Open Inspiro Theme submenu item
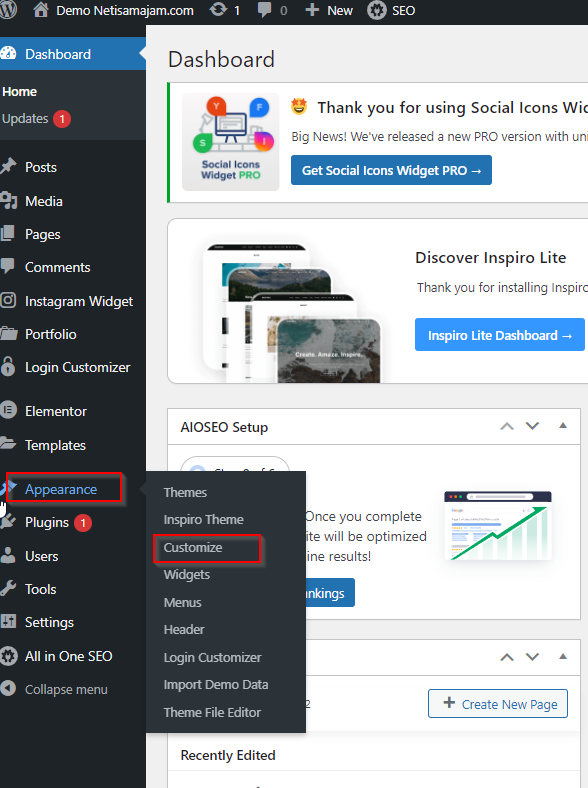Image resolution: width=588 pixels, height=788 pixels. (x=203, y=520)
